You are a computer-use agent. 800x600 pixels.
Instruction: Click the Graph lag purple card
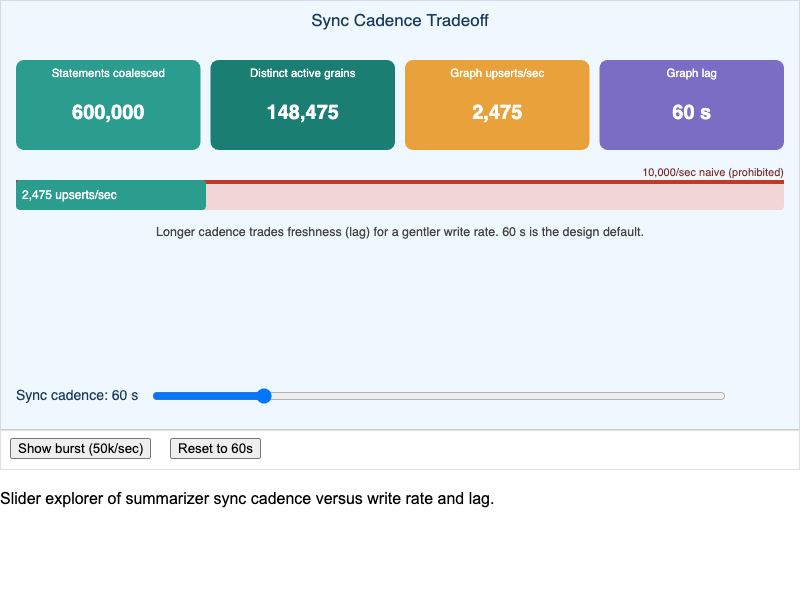coord(691,105)
